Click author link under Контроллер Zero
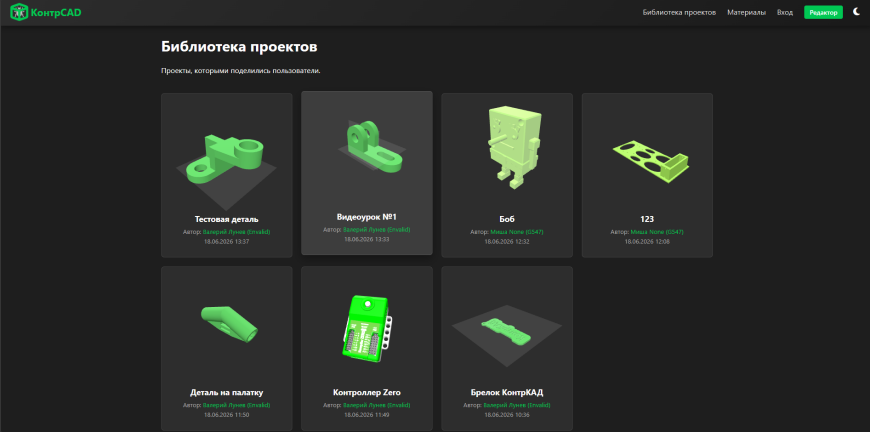The image size is (870, 432). click(377, 405)
